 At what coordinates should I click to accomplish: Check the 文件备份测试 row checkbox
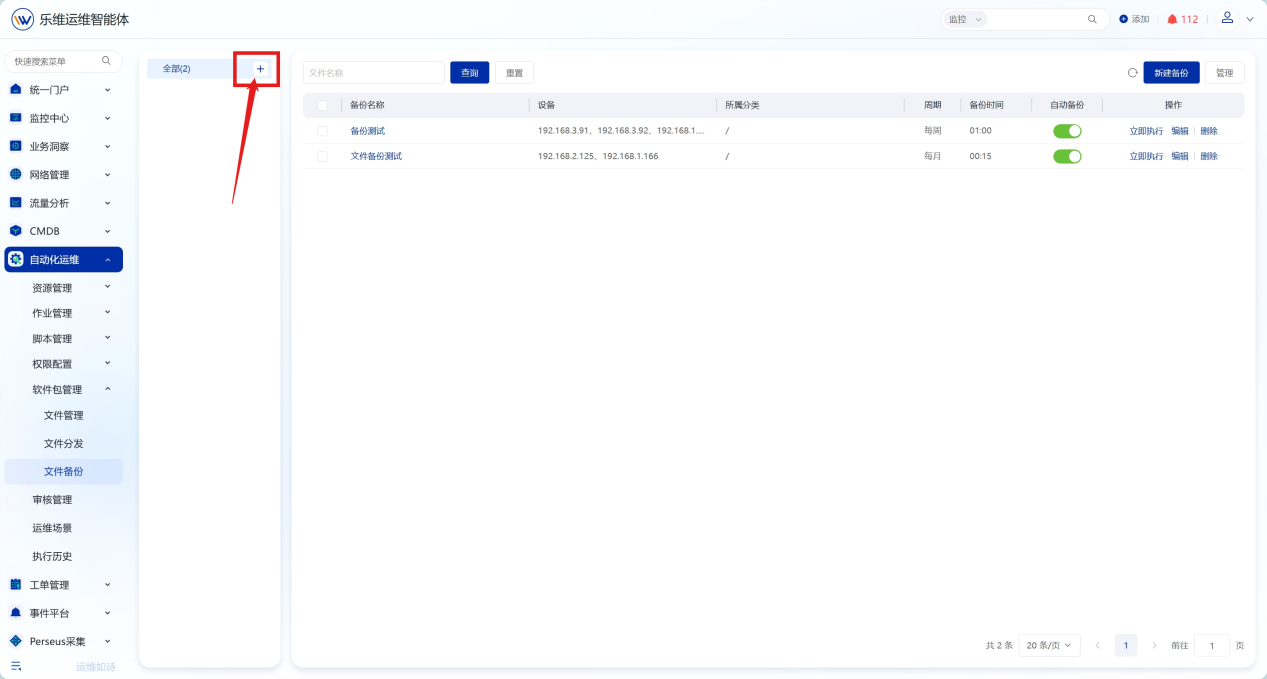tap(322, 156)
